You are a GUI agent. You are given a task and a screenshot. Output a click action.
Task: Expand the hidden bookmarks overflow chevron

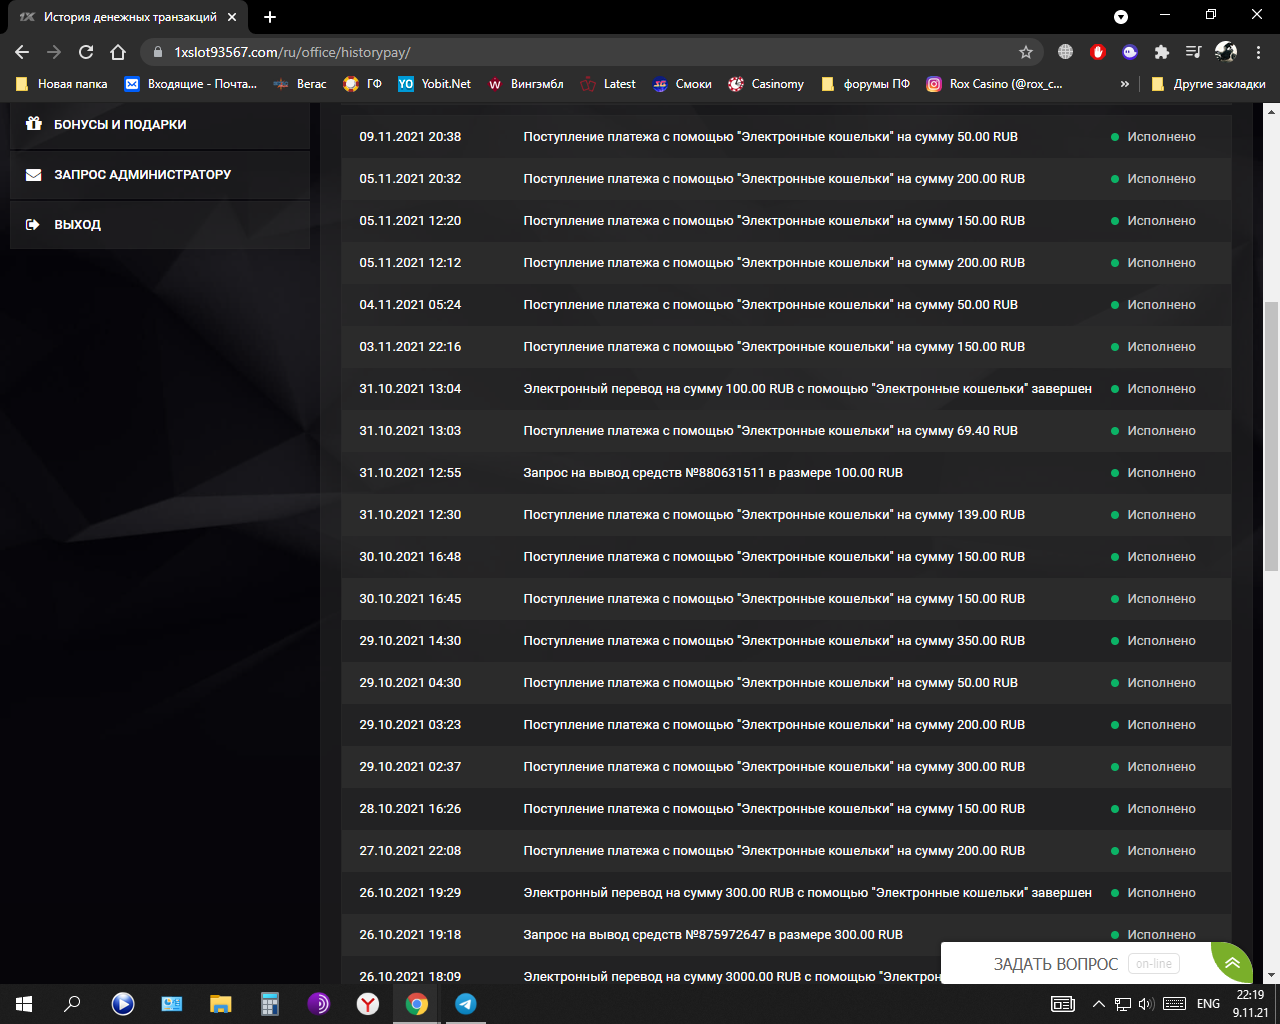[1125, 84]
